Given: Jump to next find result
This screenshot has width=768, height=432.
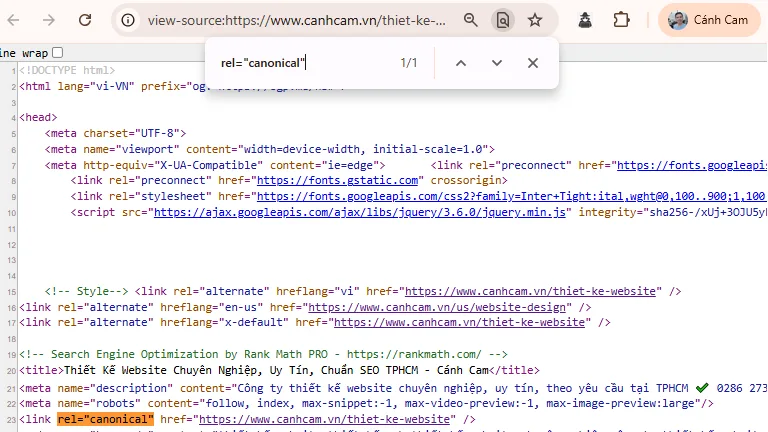Looking at the screenshot, I should pyautogui.click(x=497, y=63).
